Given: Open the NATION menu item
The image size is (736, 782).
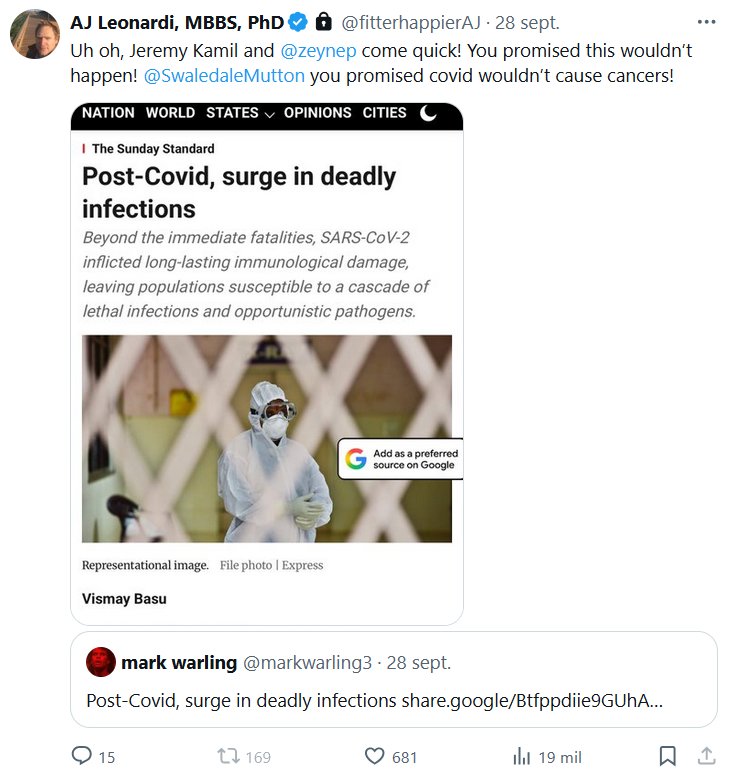Looking at the screenshot, I should (x=108, y=113).
